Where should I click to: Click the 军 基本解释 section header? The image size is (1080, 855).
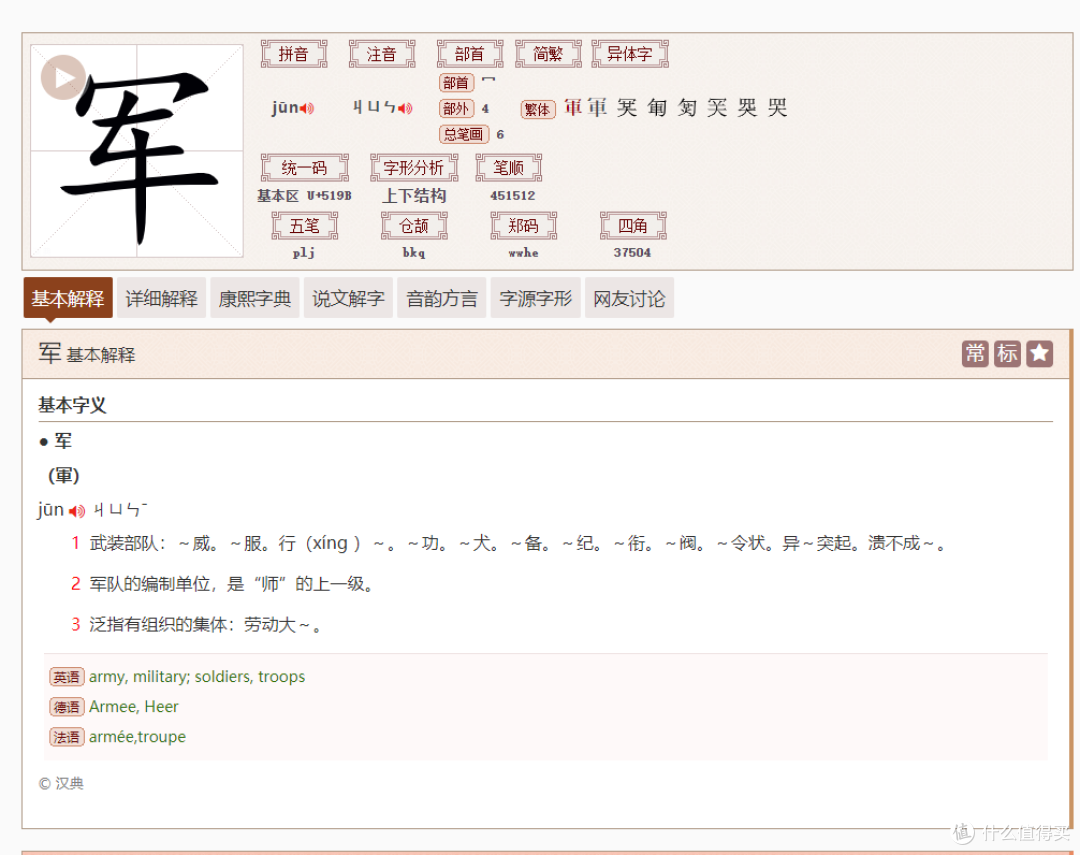(x=87, y=353)
